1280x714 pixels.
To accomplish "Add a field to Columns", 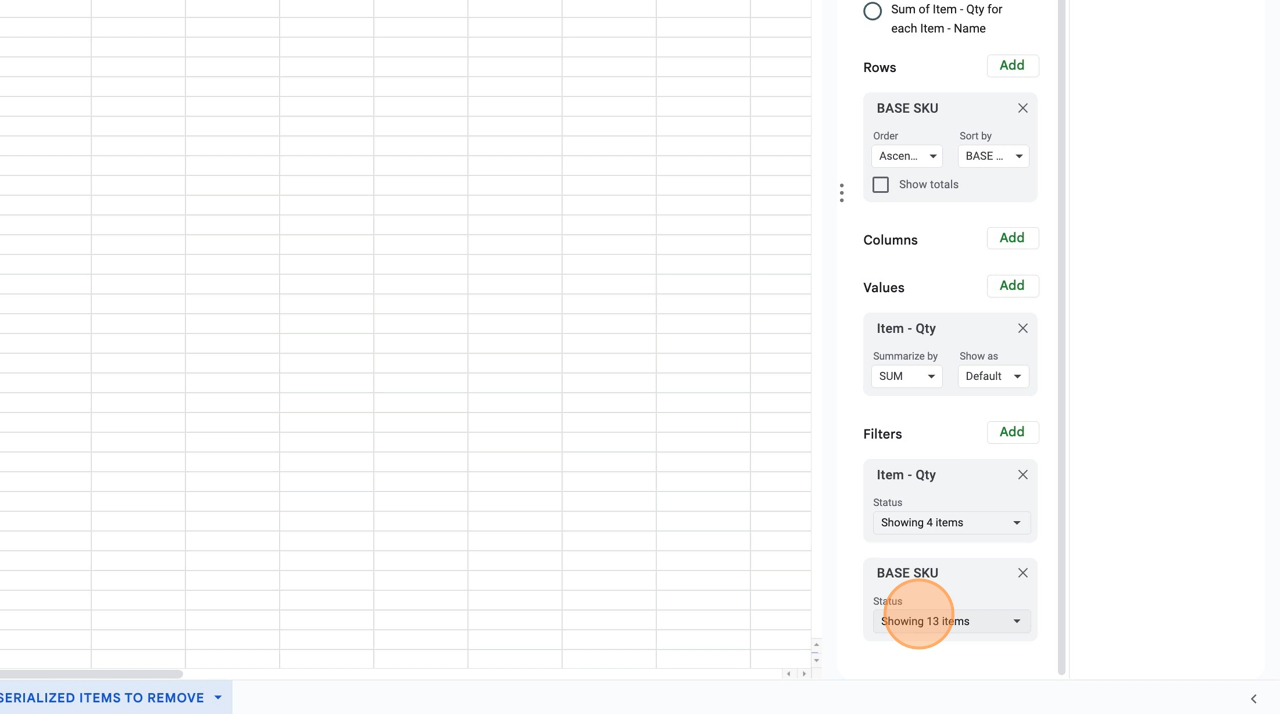I will coord(1011,238).
